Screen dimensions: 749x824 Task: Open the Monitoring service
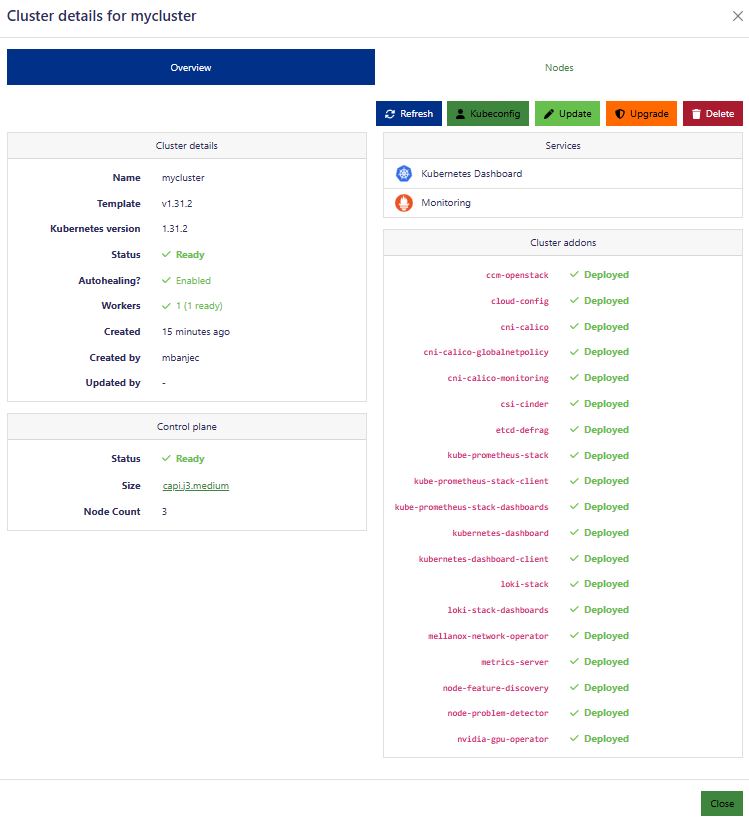[446, 203]
